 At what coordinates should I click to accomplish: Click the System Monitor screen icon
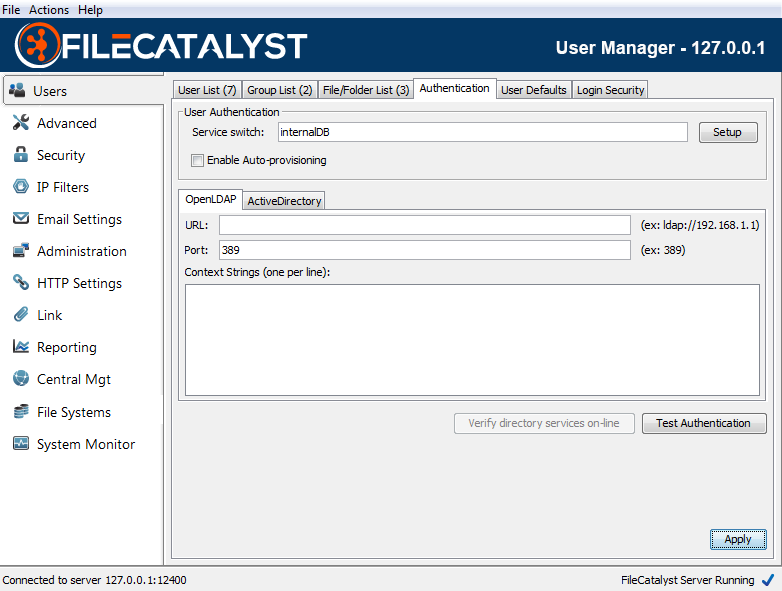(21, 443)
